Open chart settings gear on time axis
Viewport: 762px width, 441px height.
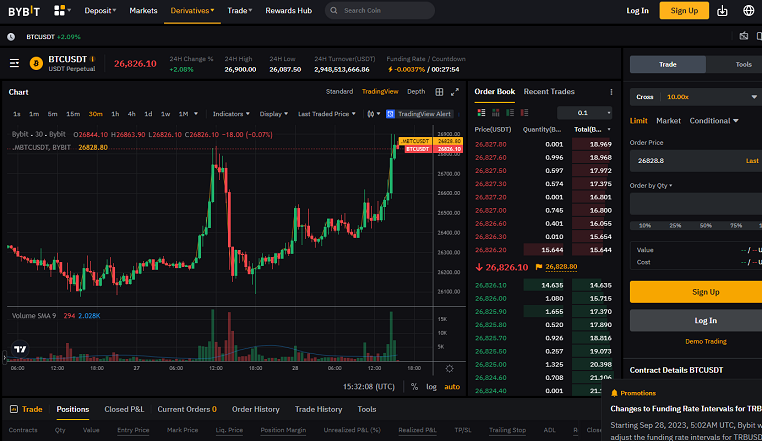(x=450, y=369)
